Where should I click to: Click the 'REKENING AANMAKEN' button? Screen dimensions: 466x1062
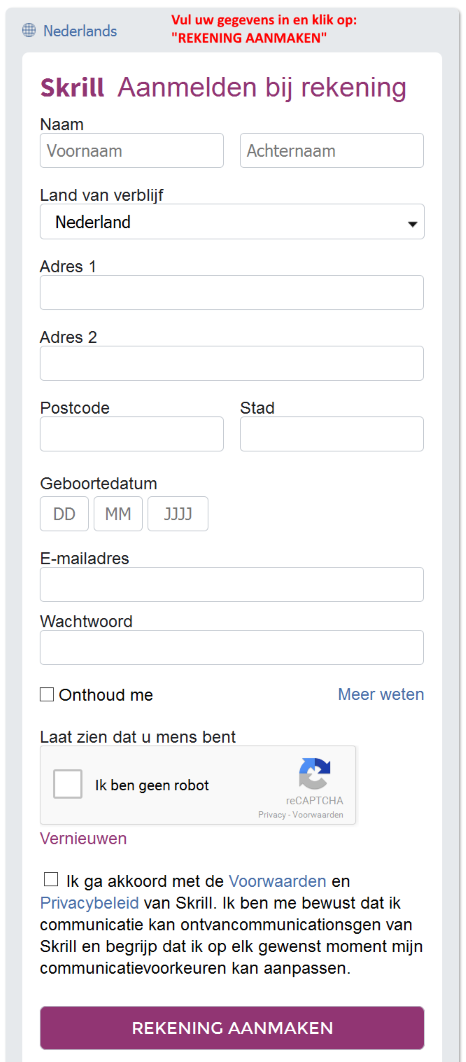pos(232,1027)
